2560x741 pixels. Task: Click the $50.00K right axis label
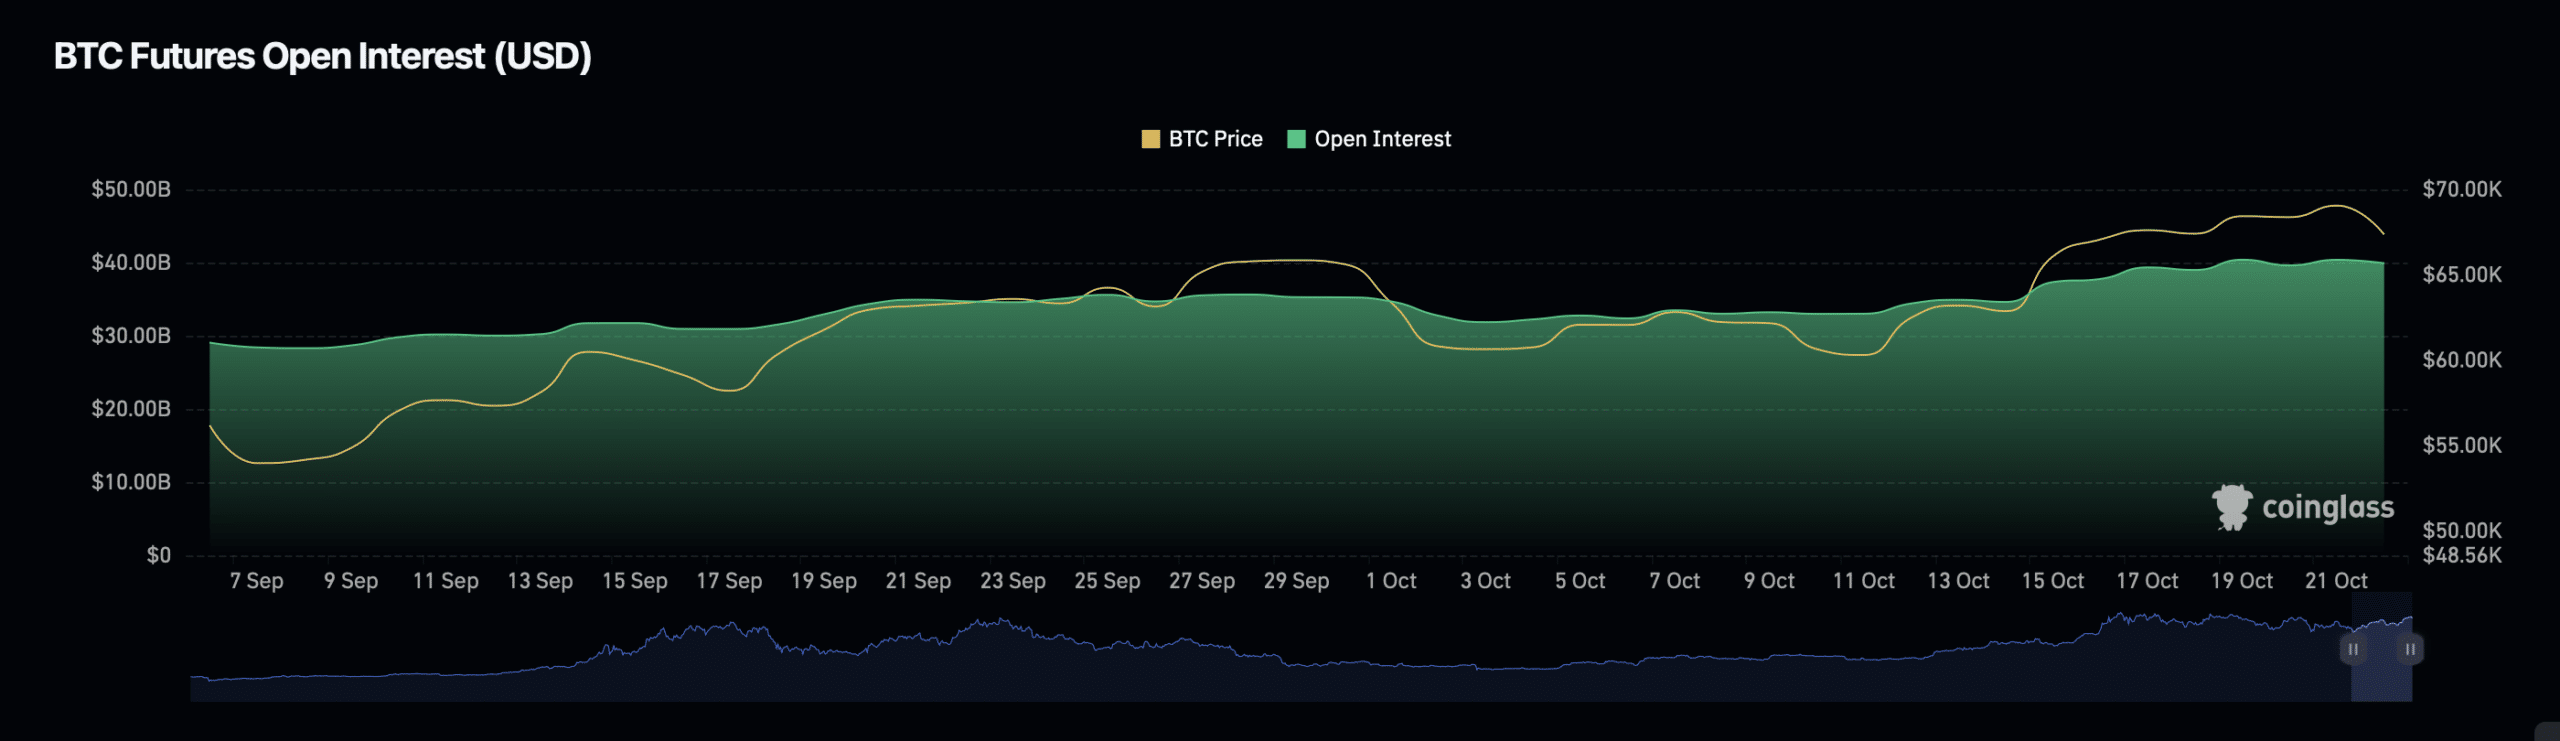pos(2462,530)
